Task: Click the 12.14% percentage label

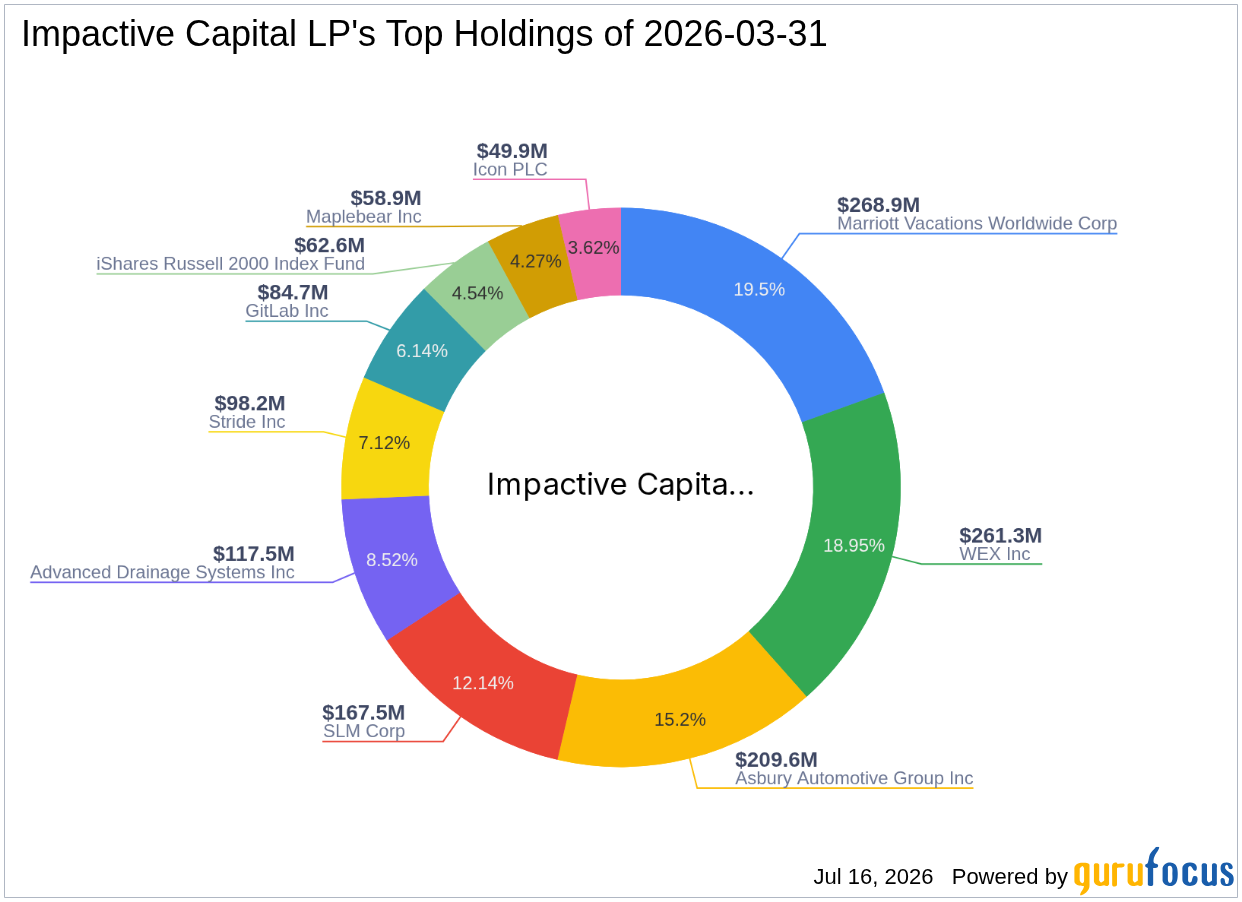Action: pos(482,683)
